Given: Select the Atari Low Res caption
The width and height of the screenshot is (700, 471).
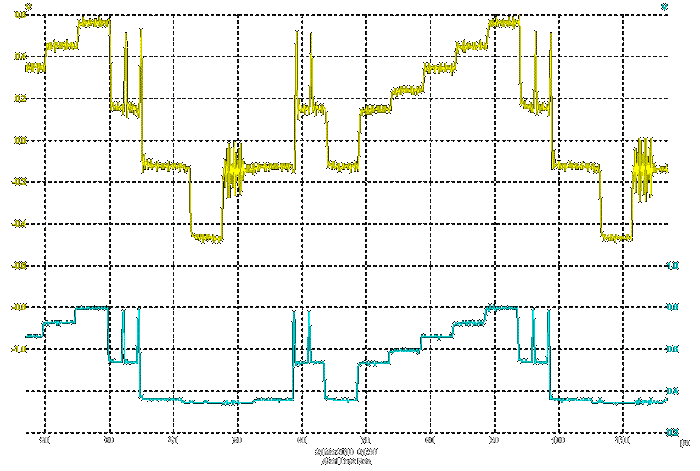Looking at the screenshot, I should tap(342, 462).
